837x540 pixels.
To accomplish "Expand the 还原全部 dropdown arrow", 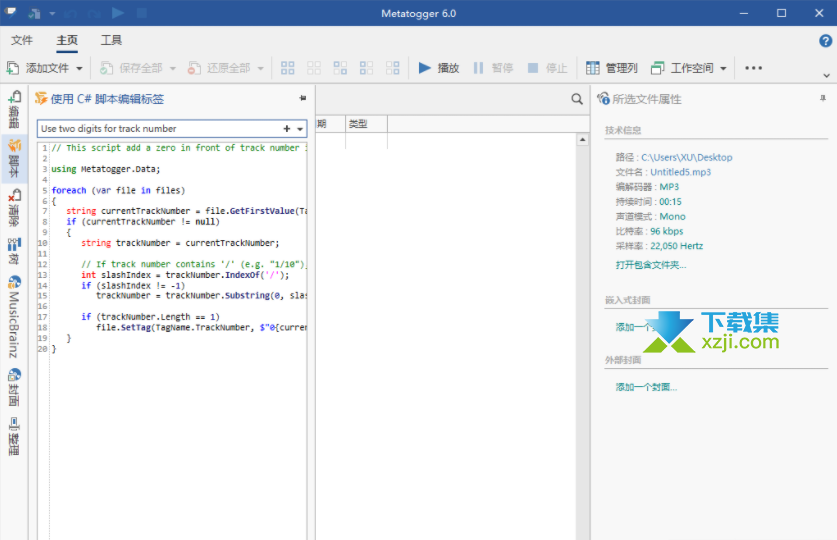I will coord(260,68).
